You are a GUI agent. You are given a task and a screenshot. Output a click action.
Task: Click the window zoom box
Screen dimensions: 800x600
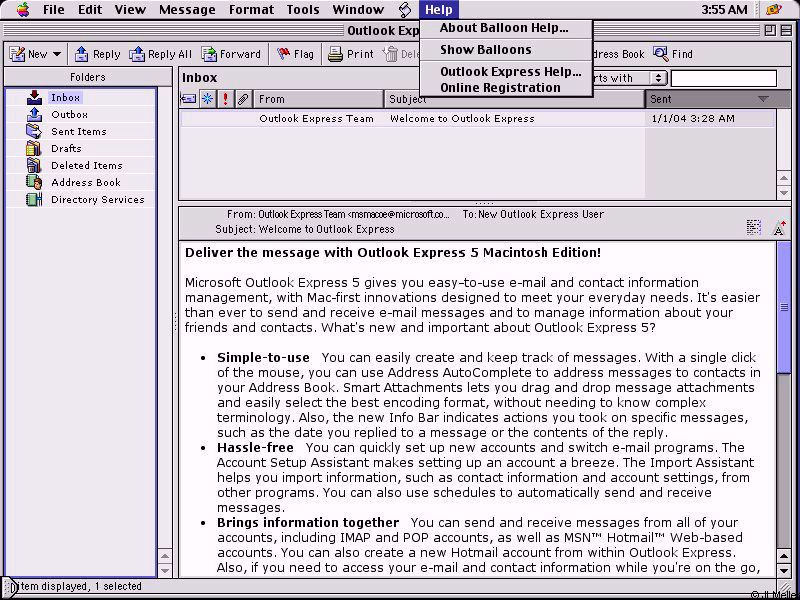[770, 31]
